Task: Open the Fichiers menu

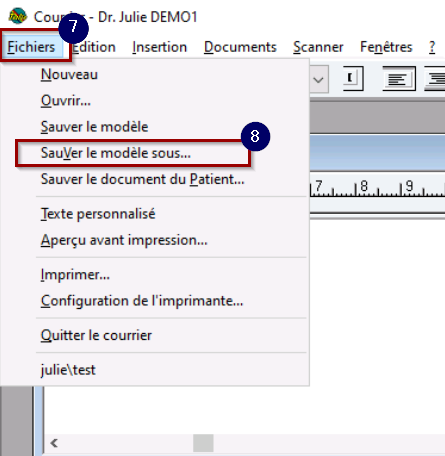Action: [x=31, y=47]
